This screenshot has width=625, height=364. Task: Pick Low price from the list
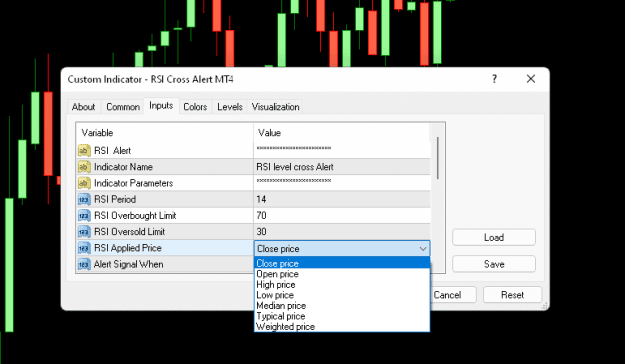click(342, 295)
